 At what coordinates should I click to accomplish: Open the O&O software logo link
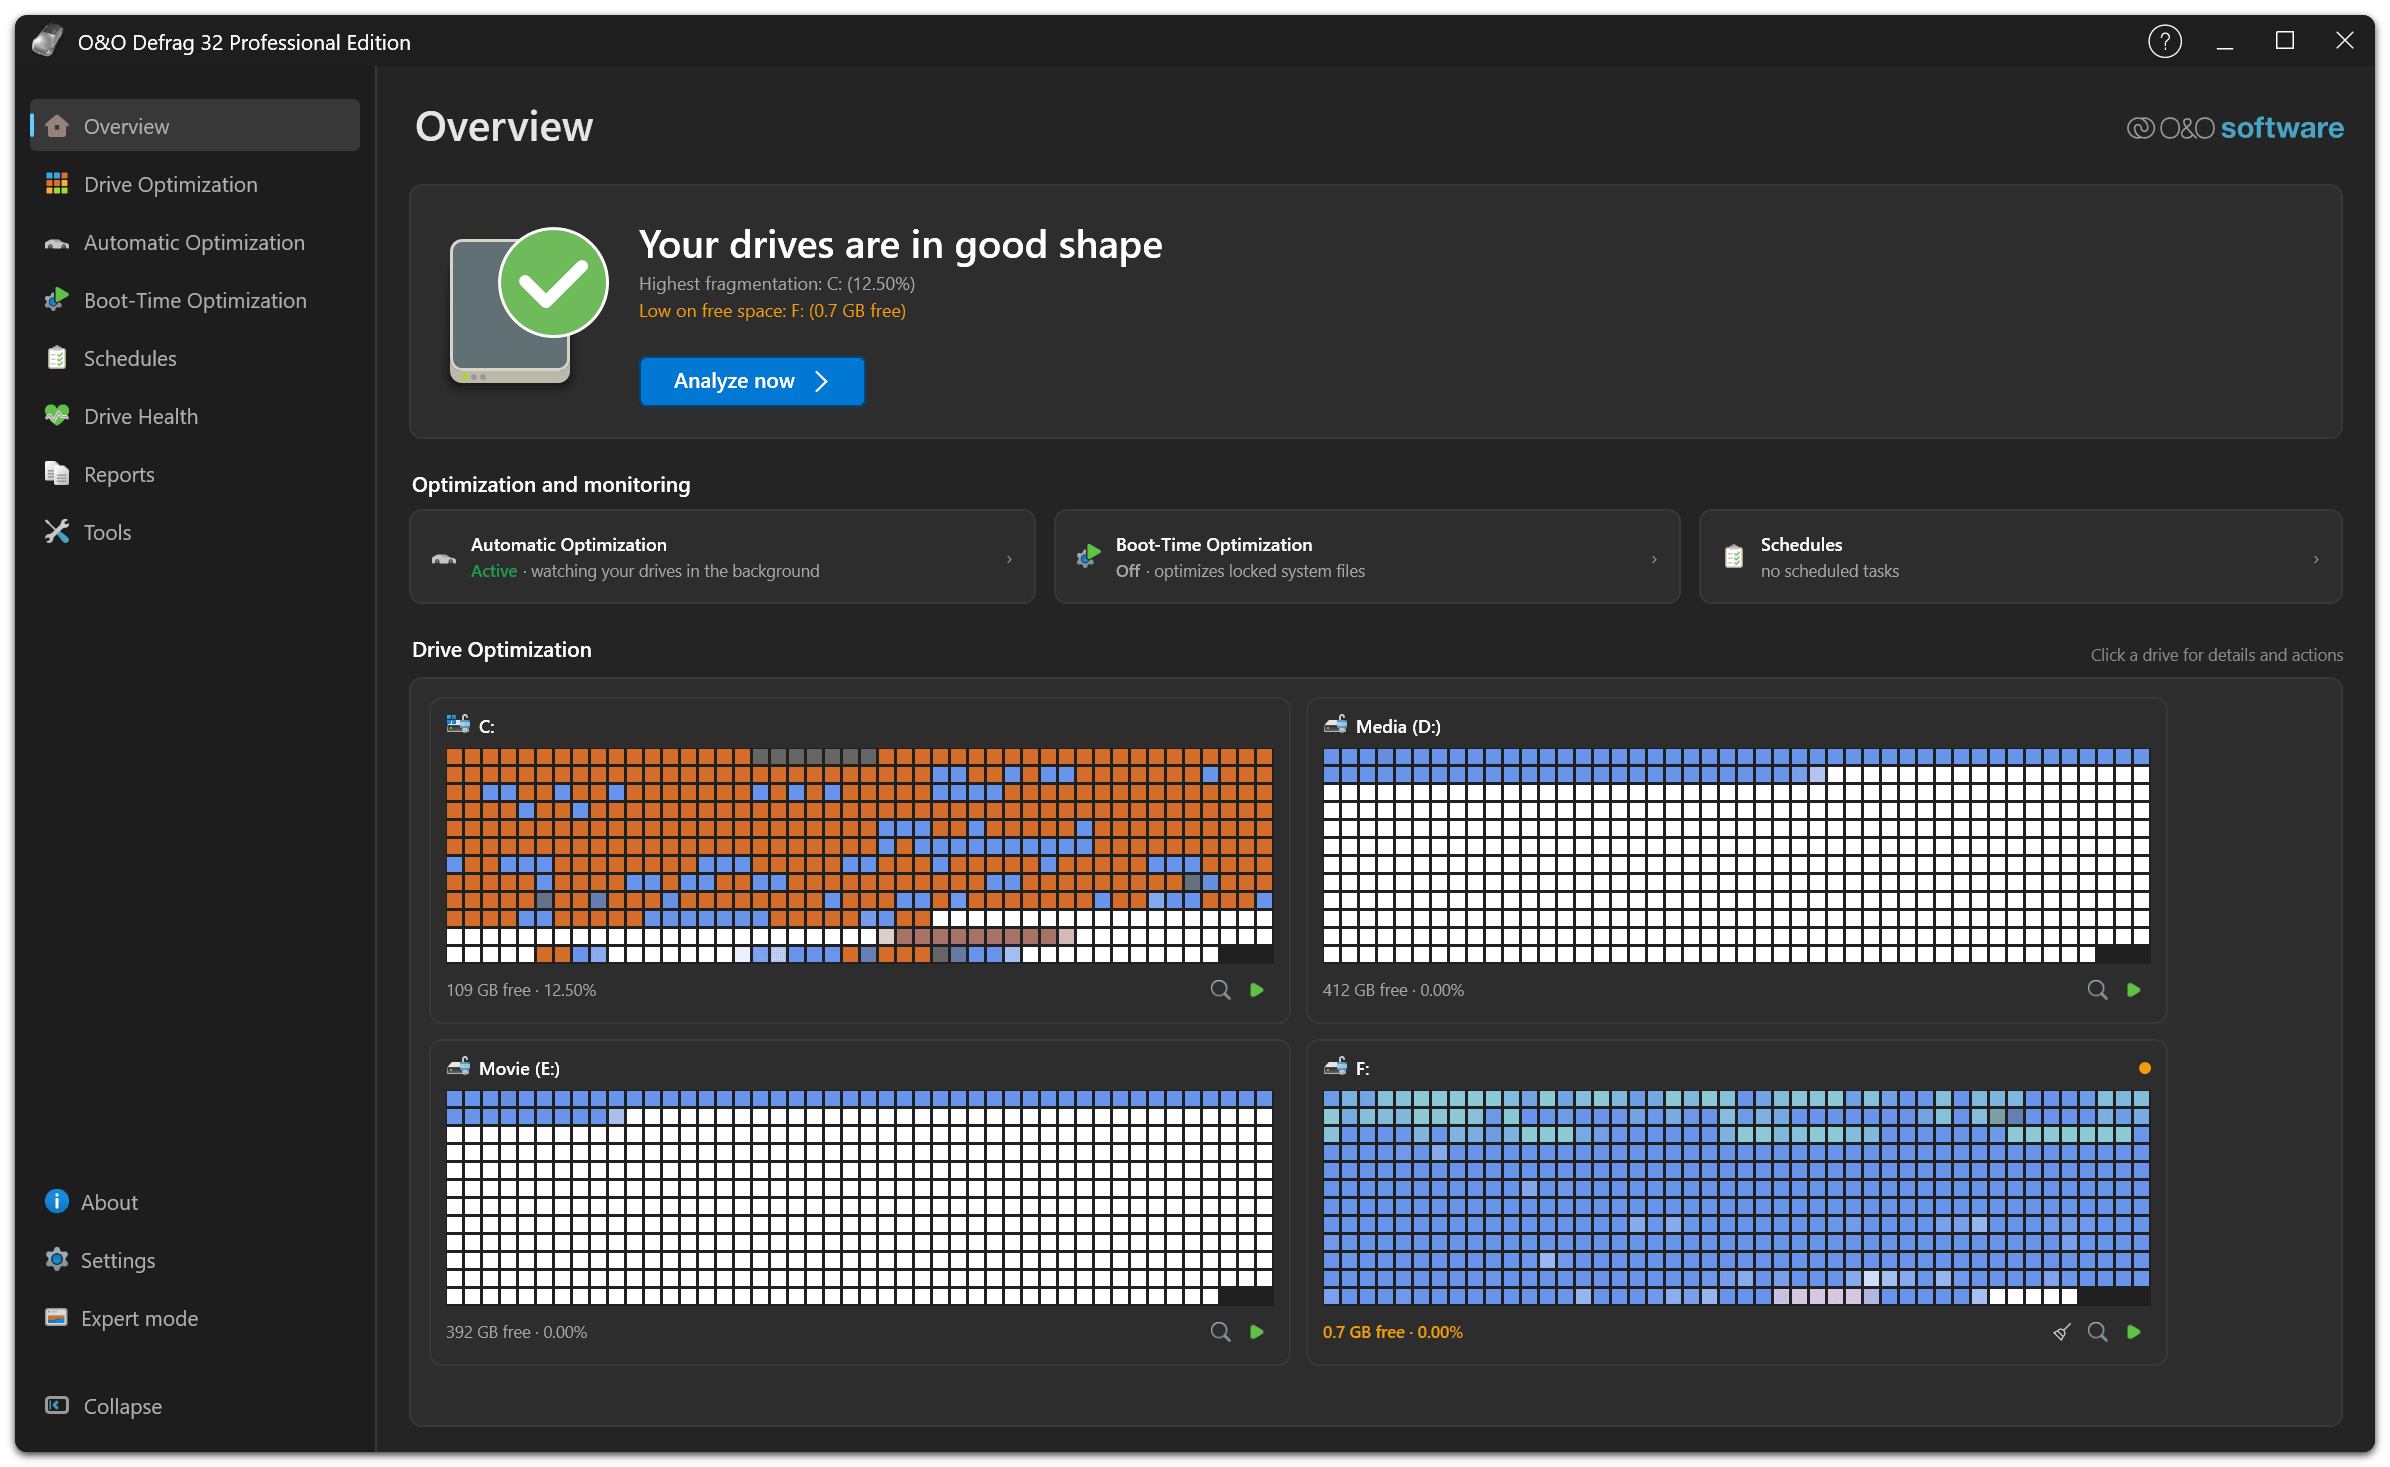coord(2234,128)
